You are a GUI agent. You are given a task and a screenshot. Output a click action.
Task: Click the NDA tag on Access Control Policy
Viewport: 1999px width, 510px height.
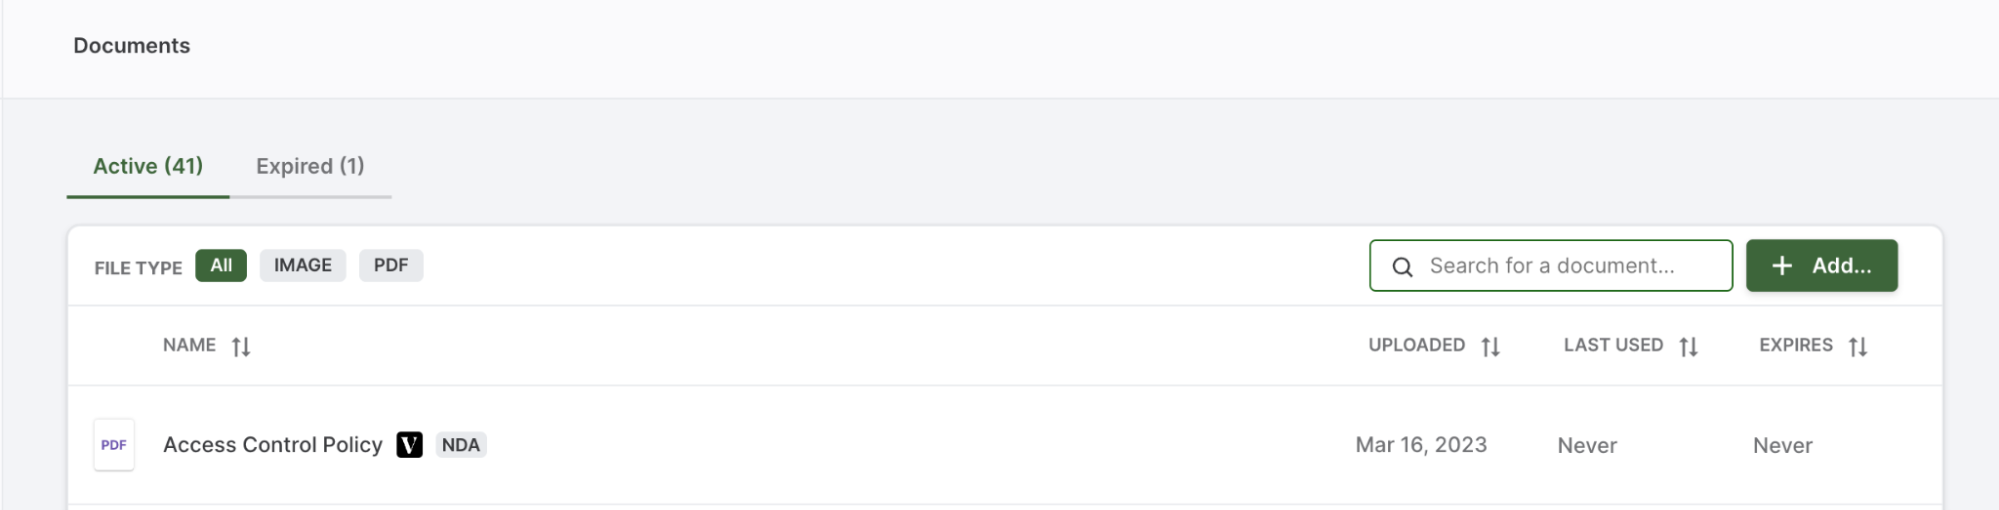coord(461,445)
